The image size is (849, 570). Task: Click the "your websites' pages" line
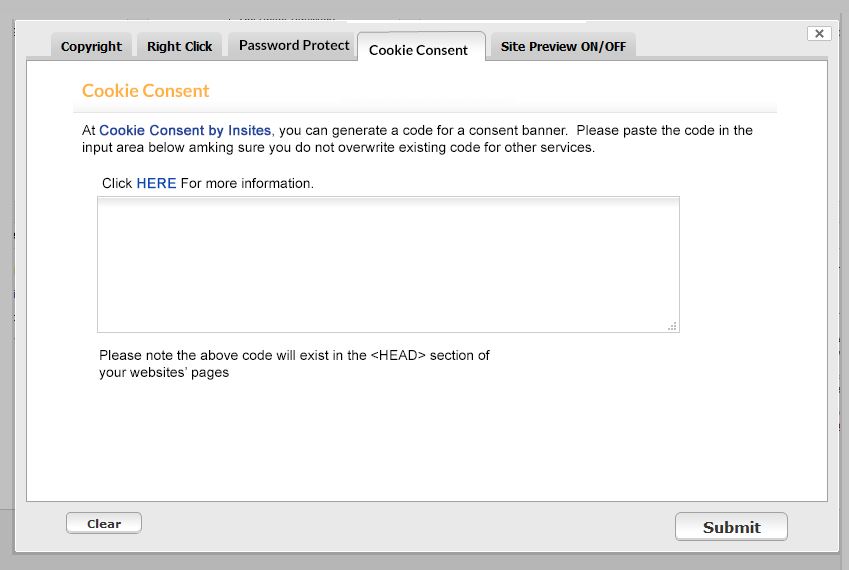164,373
